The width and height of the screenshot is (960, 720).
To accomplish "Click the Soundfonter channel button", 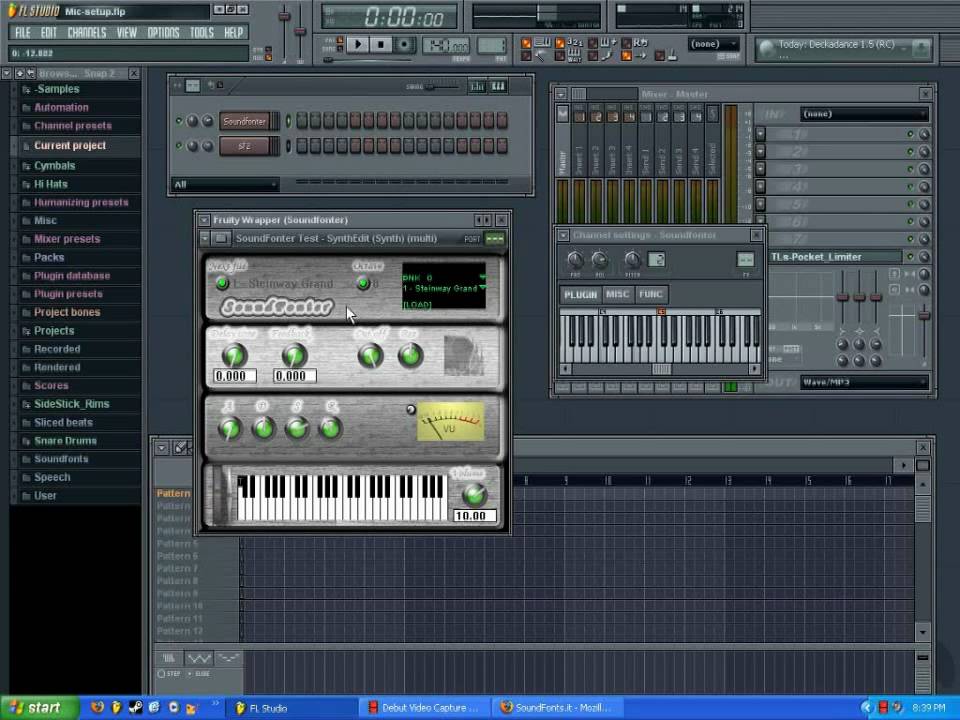I will coord(245,121).
